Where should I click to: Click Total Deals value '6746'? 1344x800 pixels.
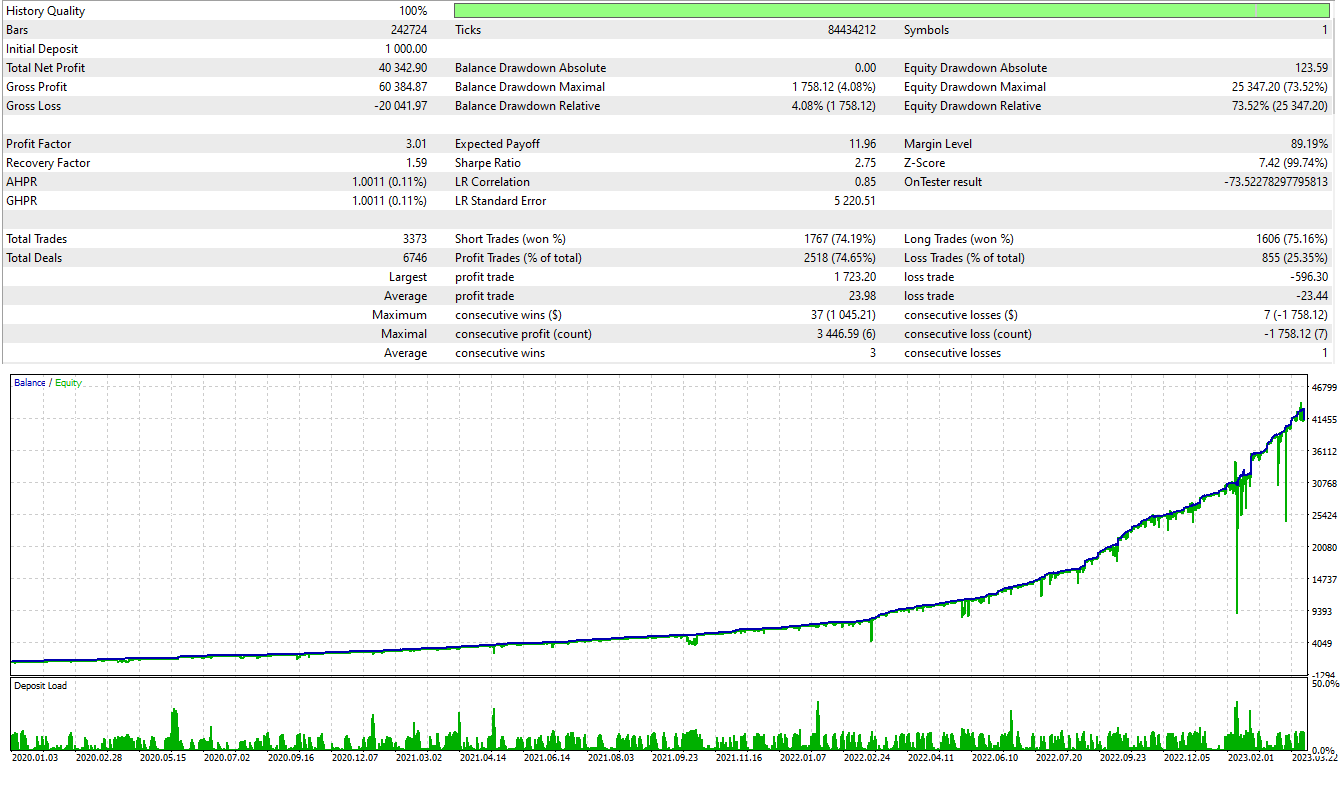pyautogui.click(x=415, y=258)
